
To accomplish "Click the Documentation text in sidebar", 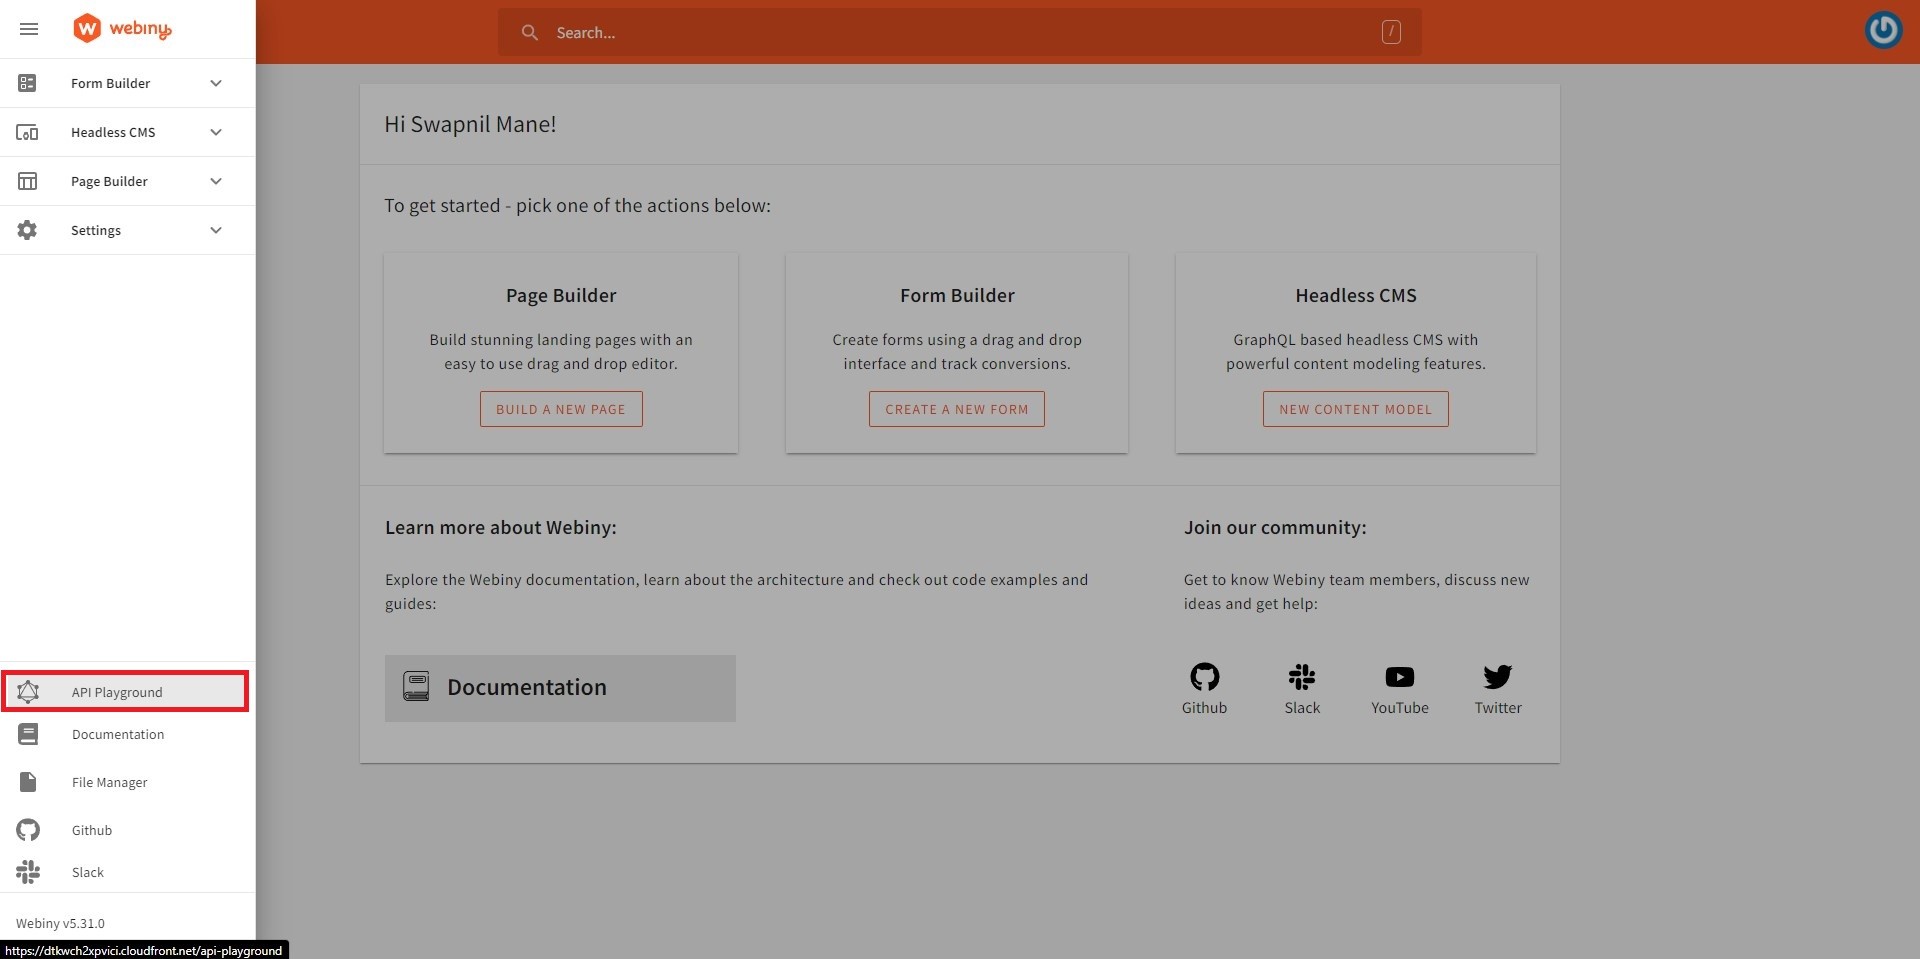I will pos(118,734).
